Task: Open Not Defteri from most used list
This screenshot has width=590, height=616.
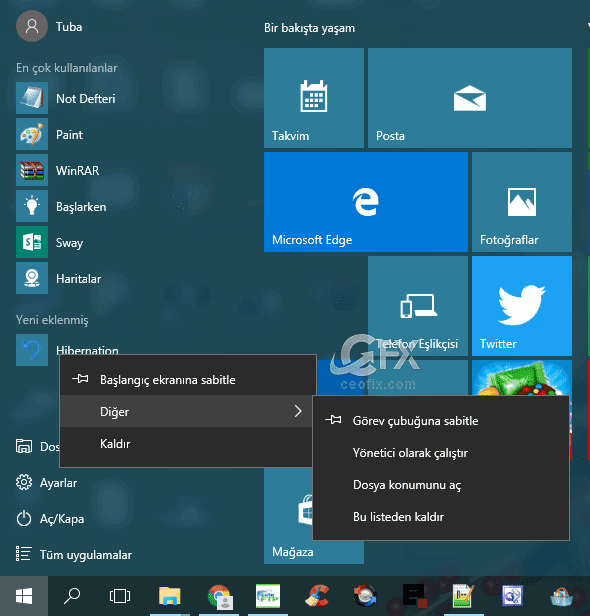Action: (x=66, y=98)
